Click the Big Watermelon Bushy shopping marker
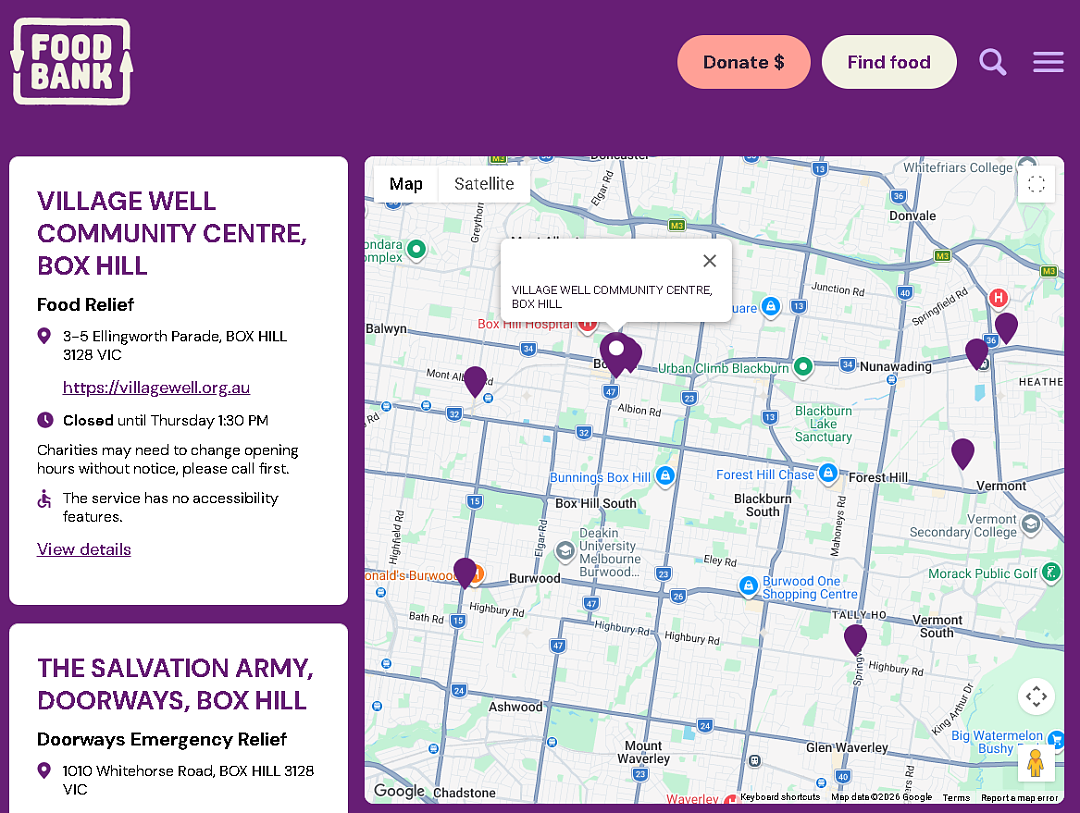 [x=1056, y=740]
